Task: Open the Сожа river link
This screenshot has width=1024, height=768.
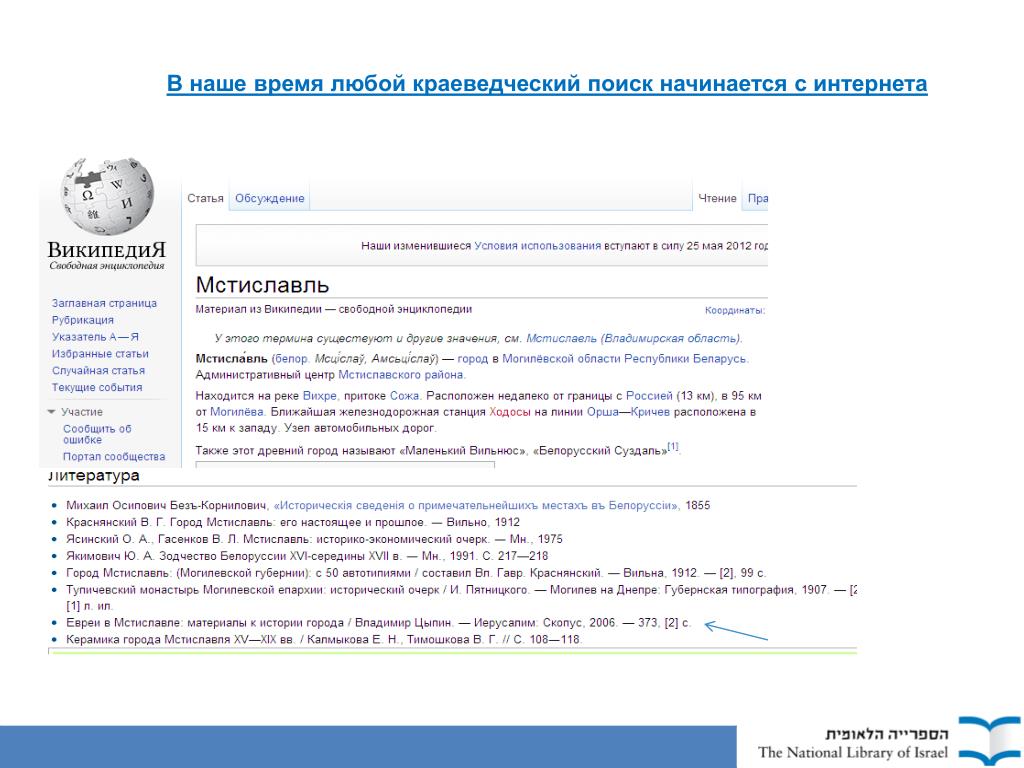Action: (x=404, y=396)
